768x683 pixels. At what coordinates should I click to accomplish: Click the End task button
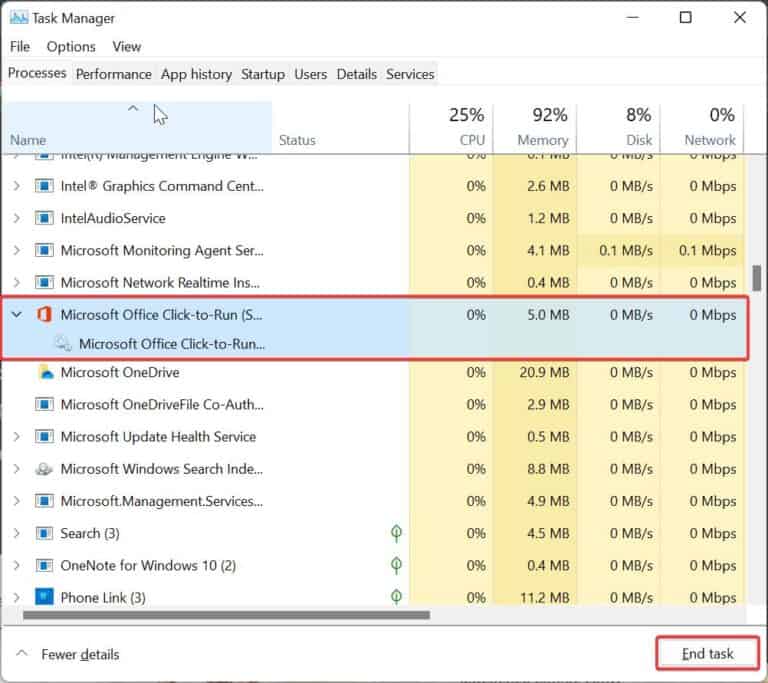pos(708,654)
